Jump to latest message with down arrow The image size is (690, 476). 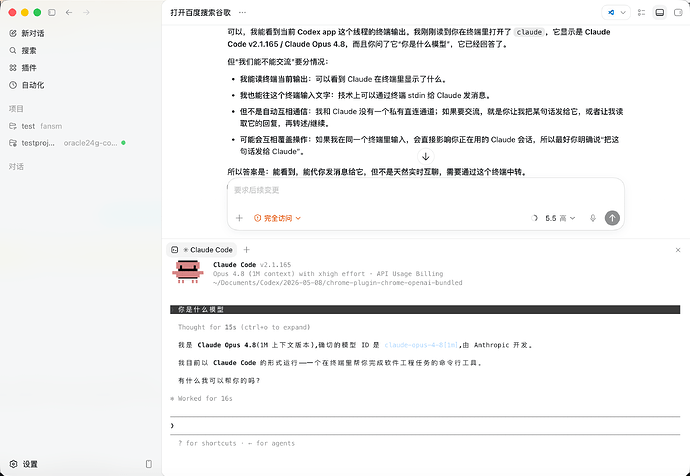[x=426, y=157]
